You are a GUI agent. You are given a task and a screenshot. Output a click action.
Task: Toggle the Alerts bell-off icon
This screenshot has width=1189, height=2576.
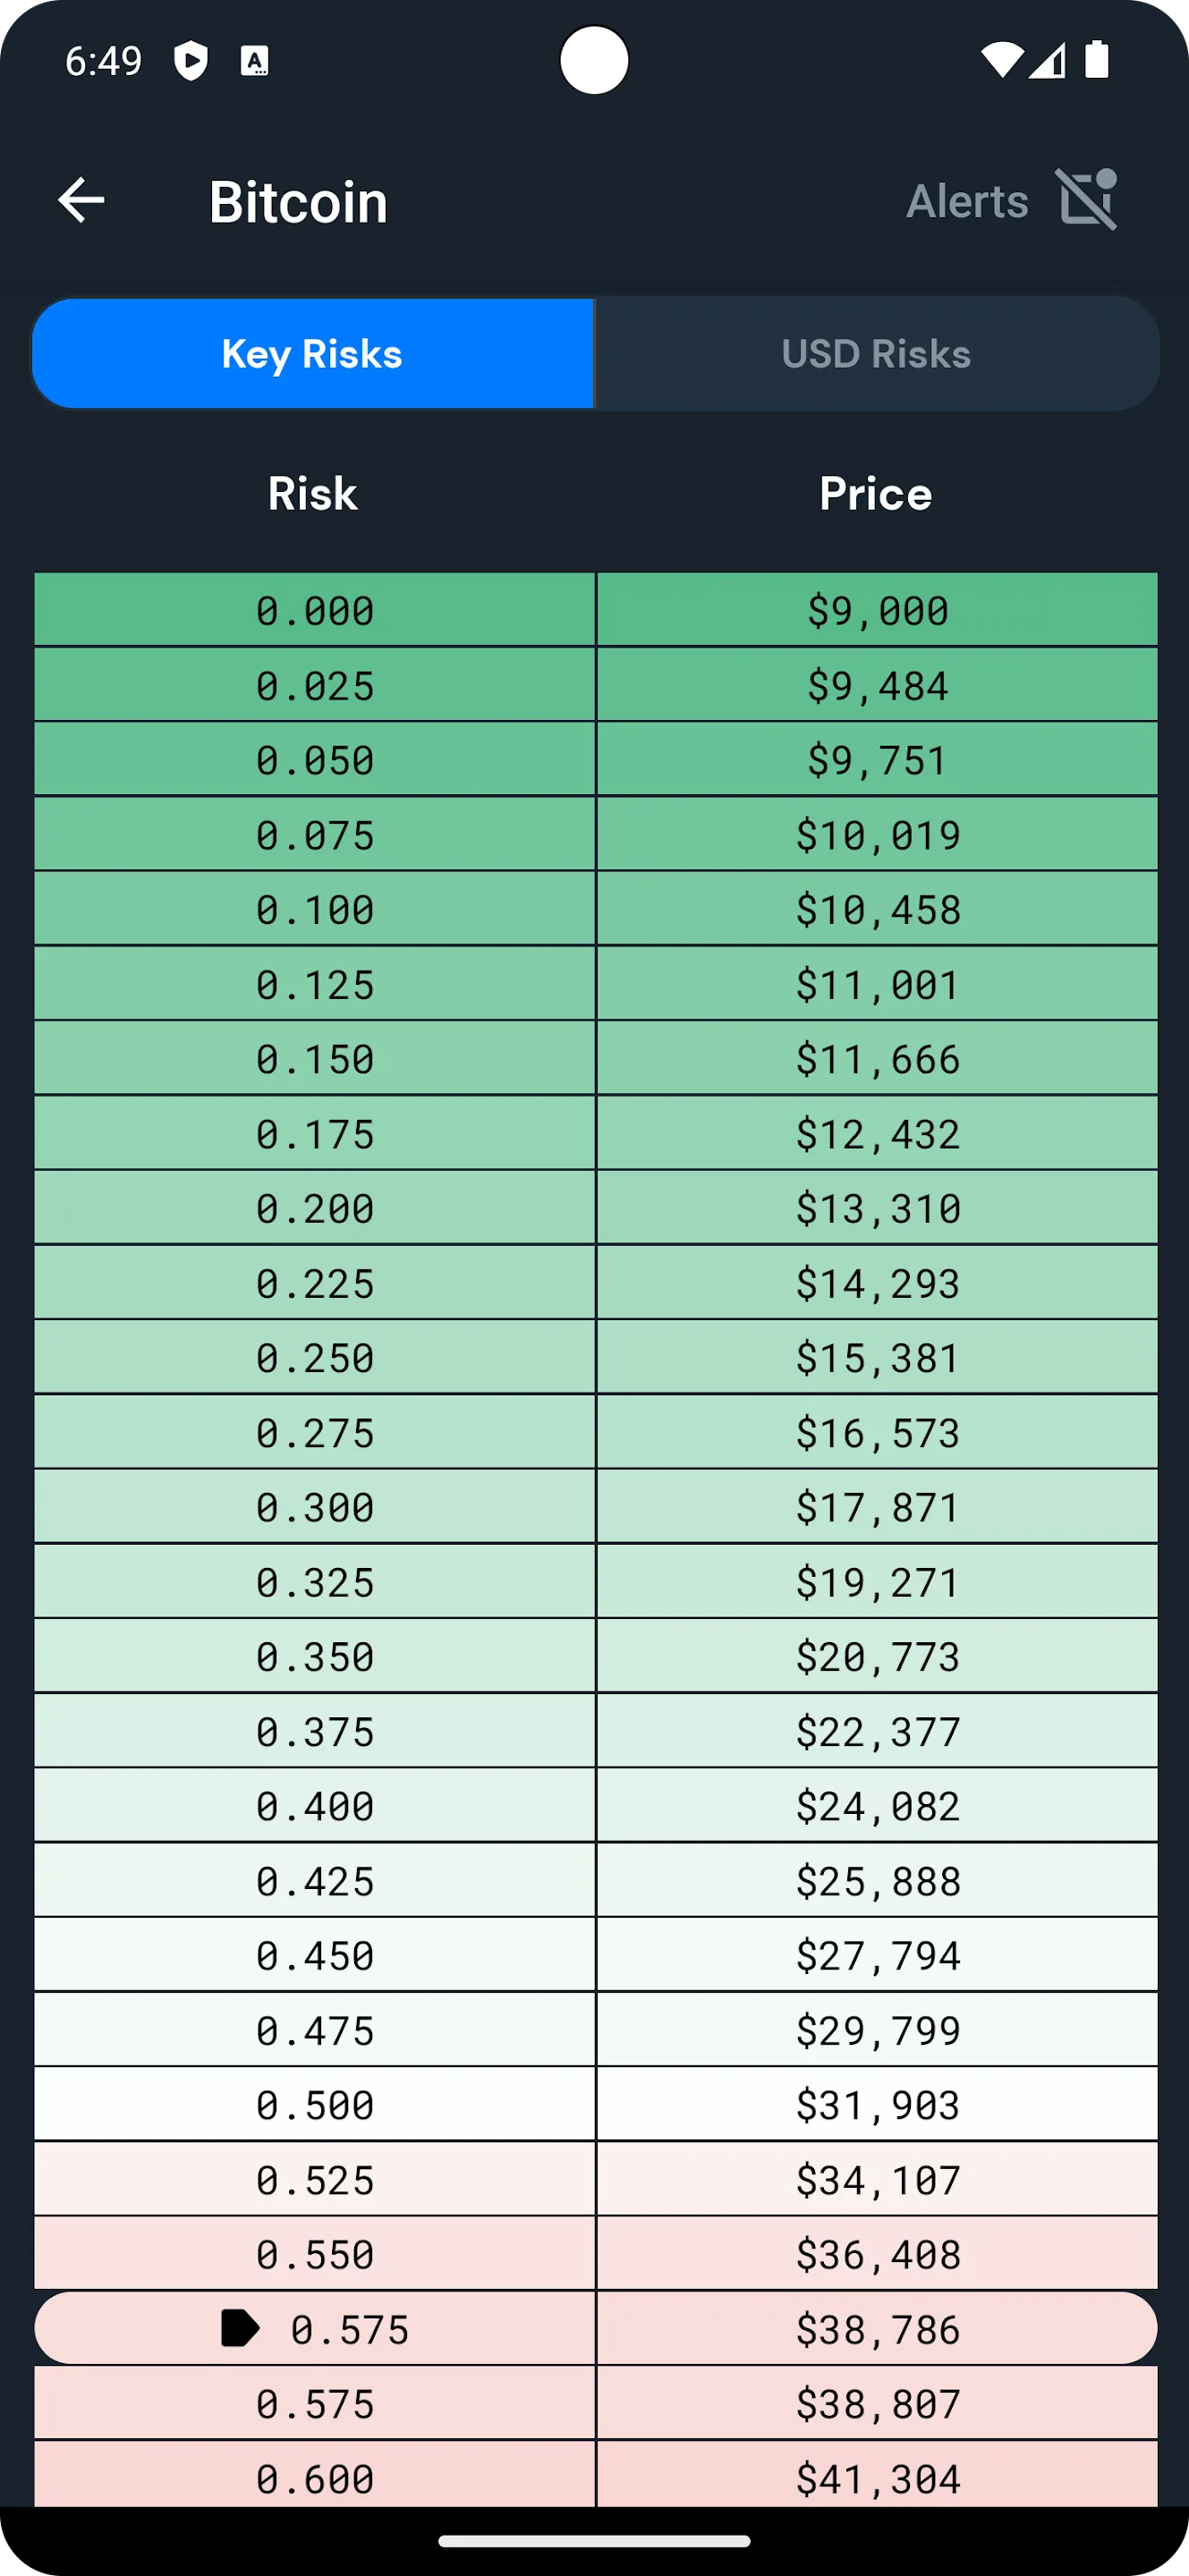tap(1086, 200)
